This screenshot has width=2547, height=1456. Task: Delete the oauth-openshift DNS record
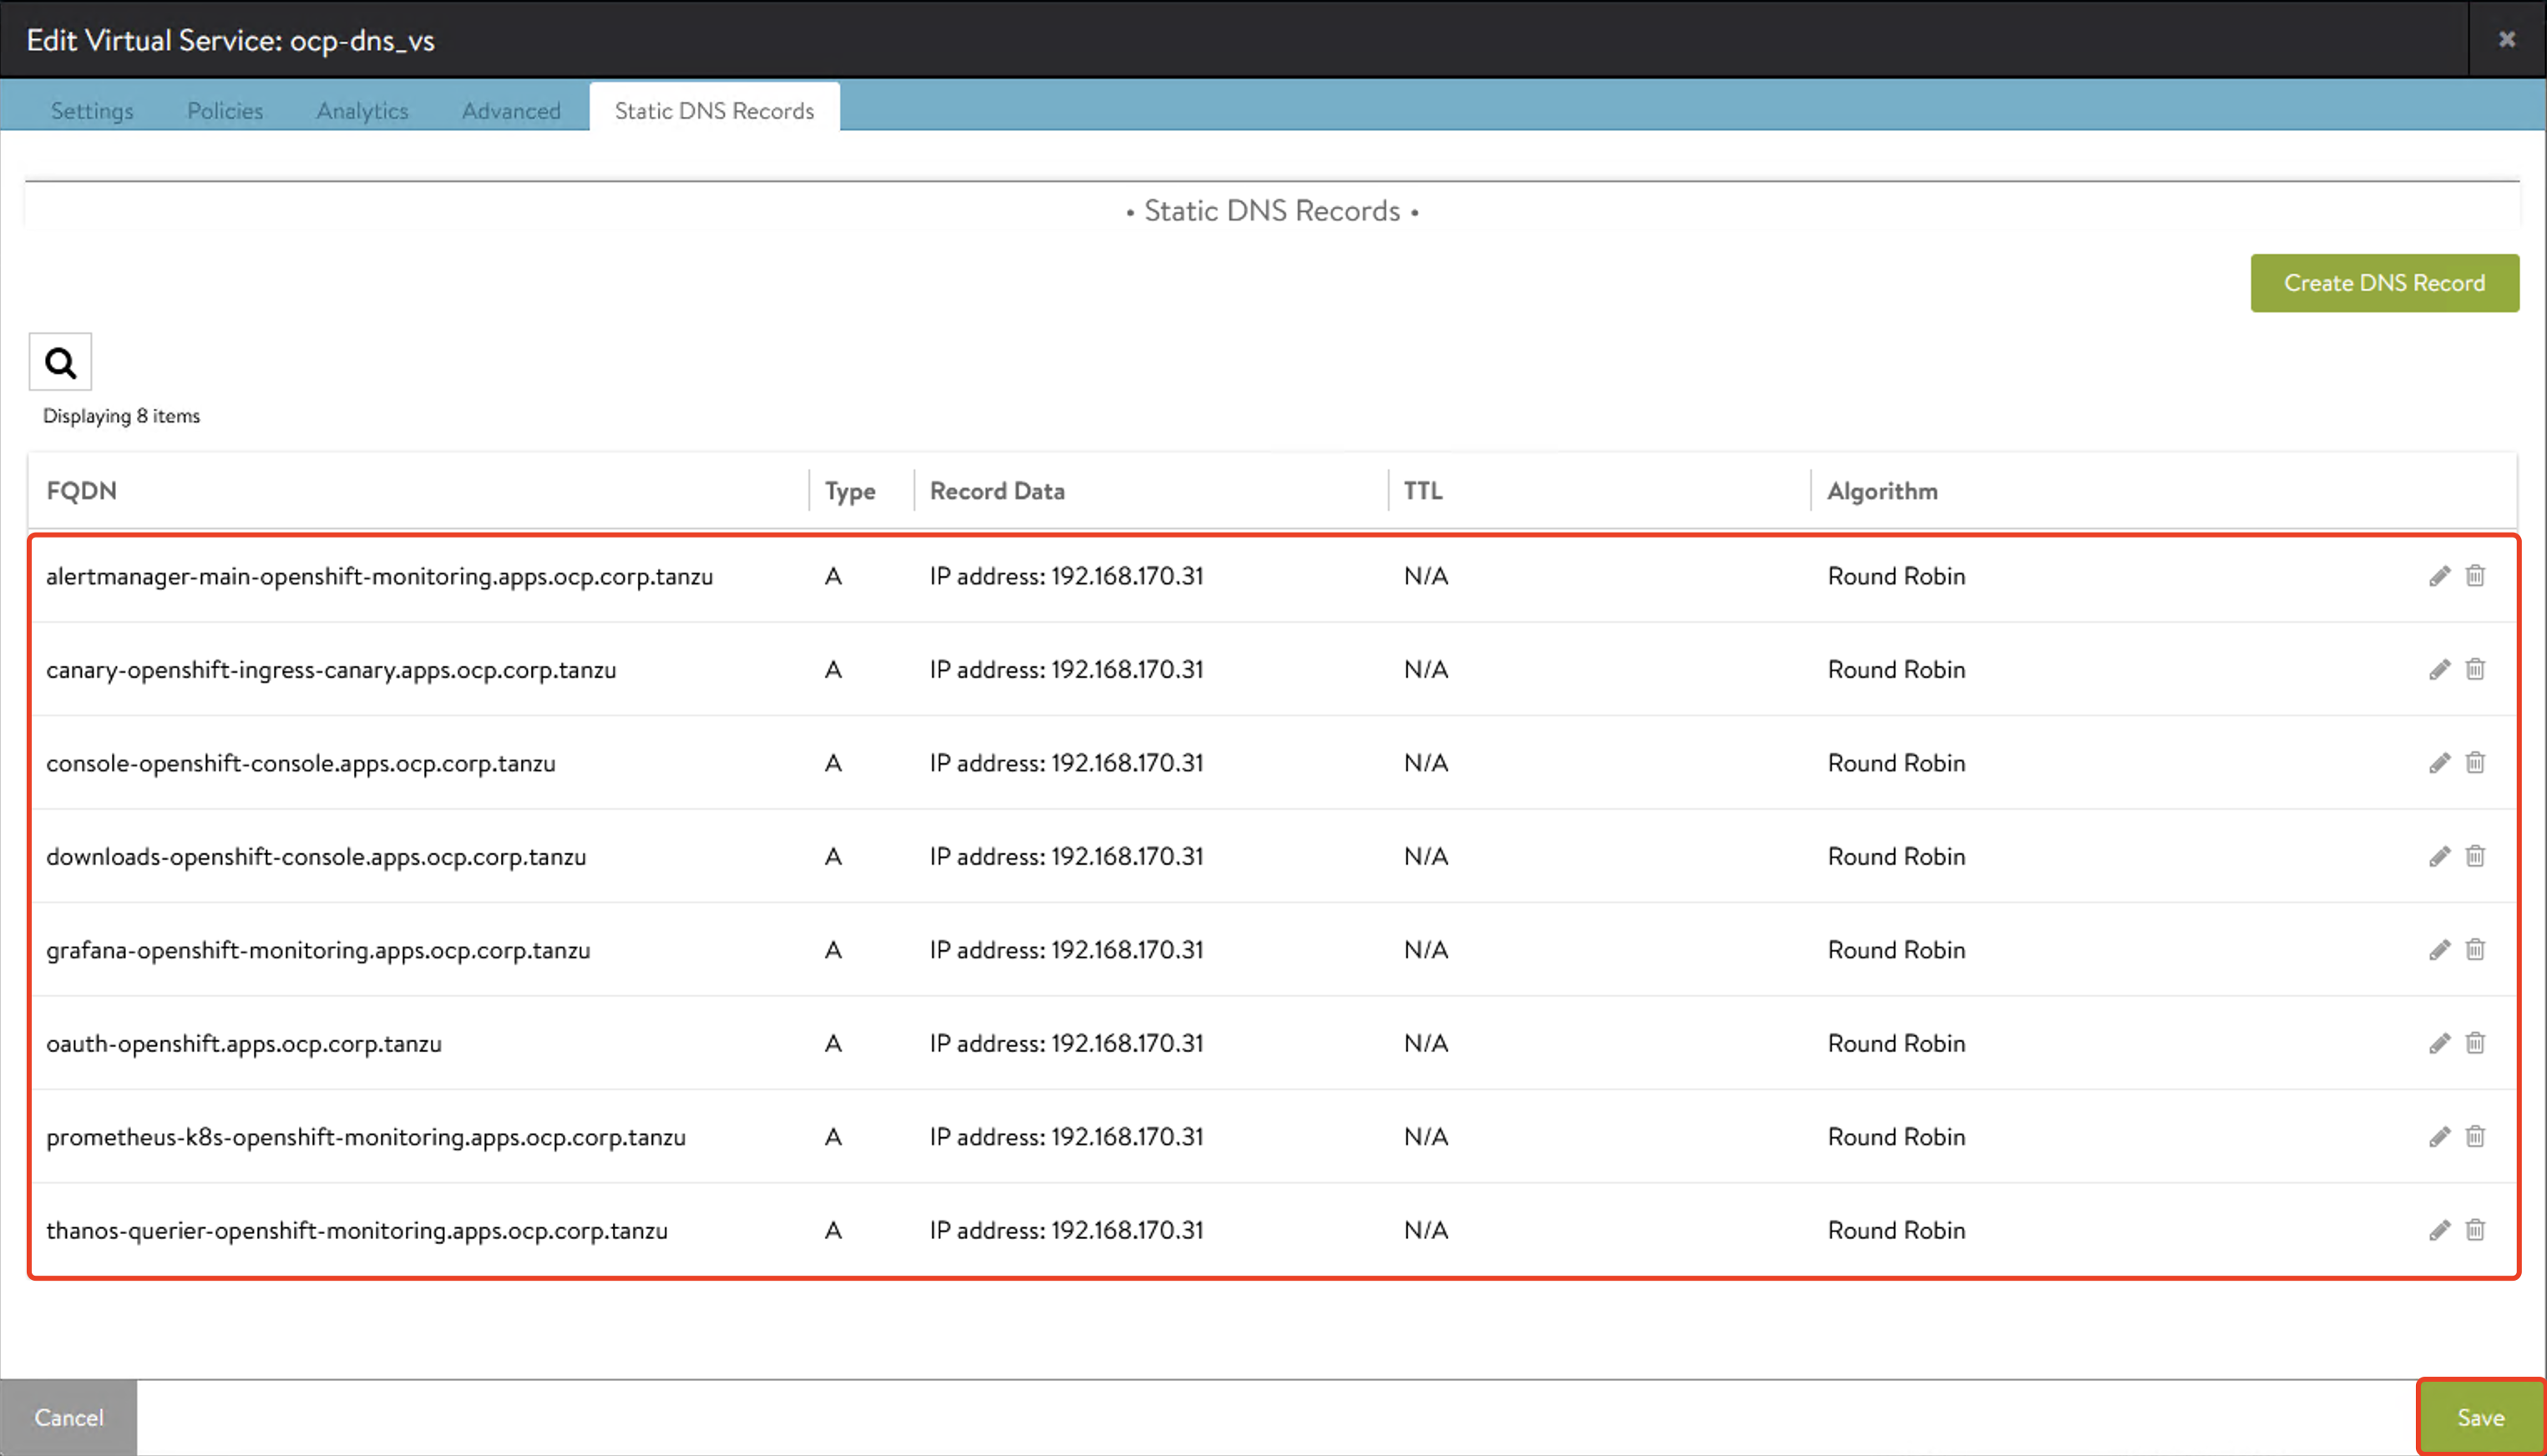2475,1043
